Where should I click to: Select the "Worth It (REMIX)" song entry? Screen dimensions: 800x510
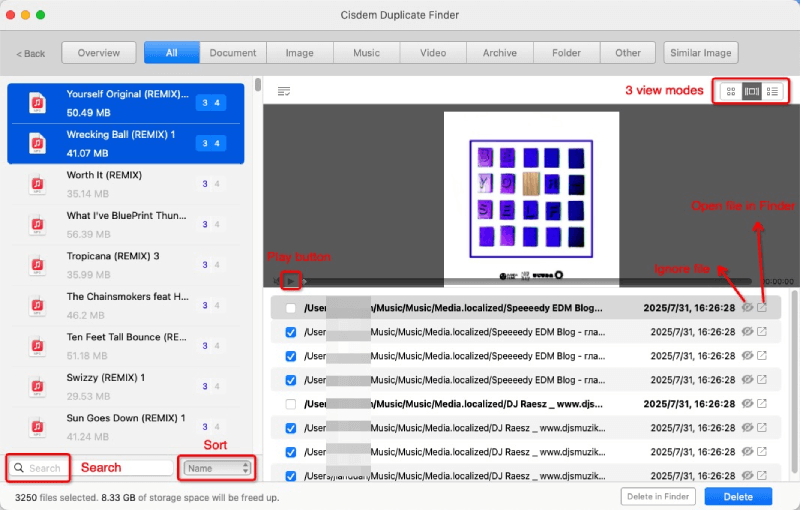tap(126, 184)
